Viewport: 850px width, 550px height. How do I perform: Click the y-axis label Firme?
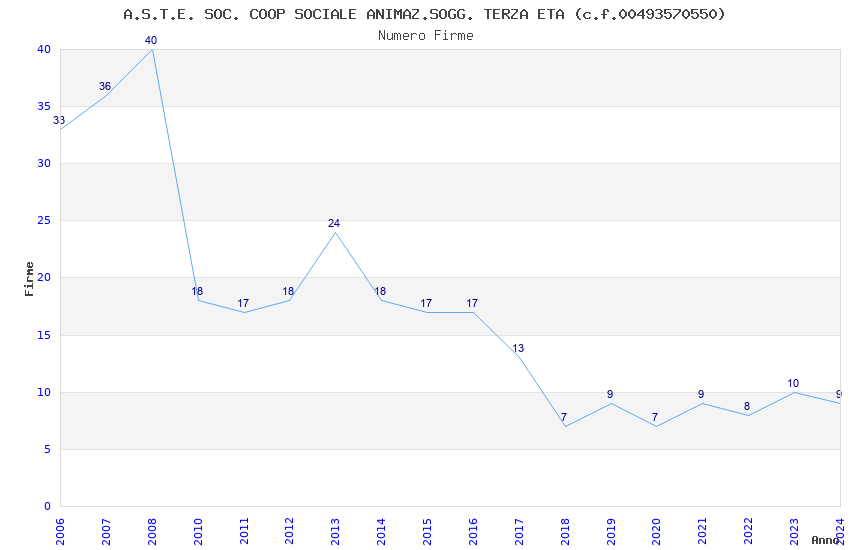point(29,279)
